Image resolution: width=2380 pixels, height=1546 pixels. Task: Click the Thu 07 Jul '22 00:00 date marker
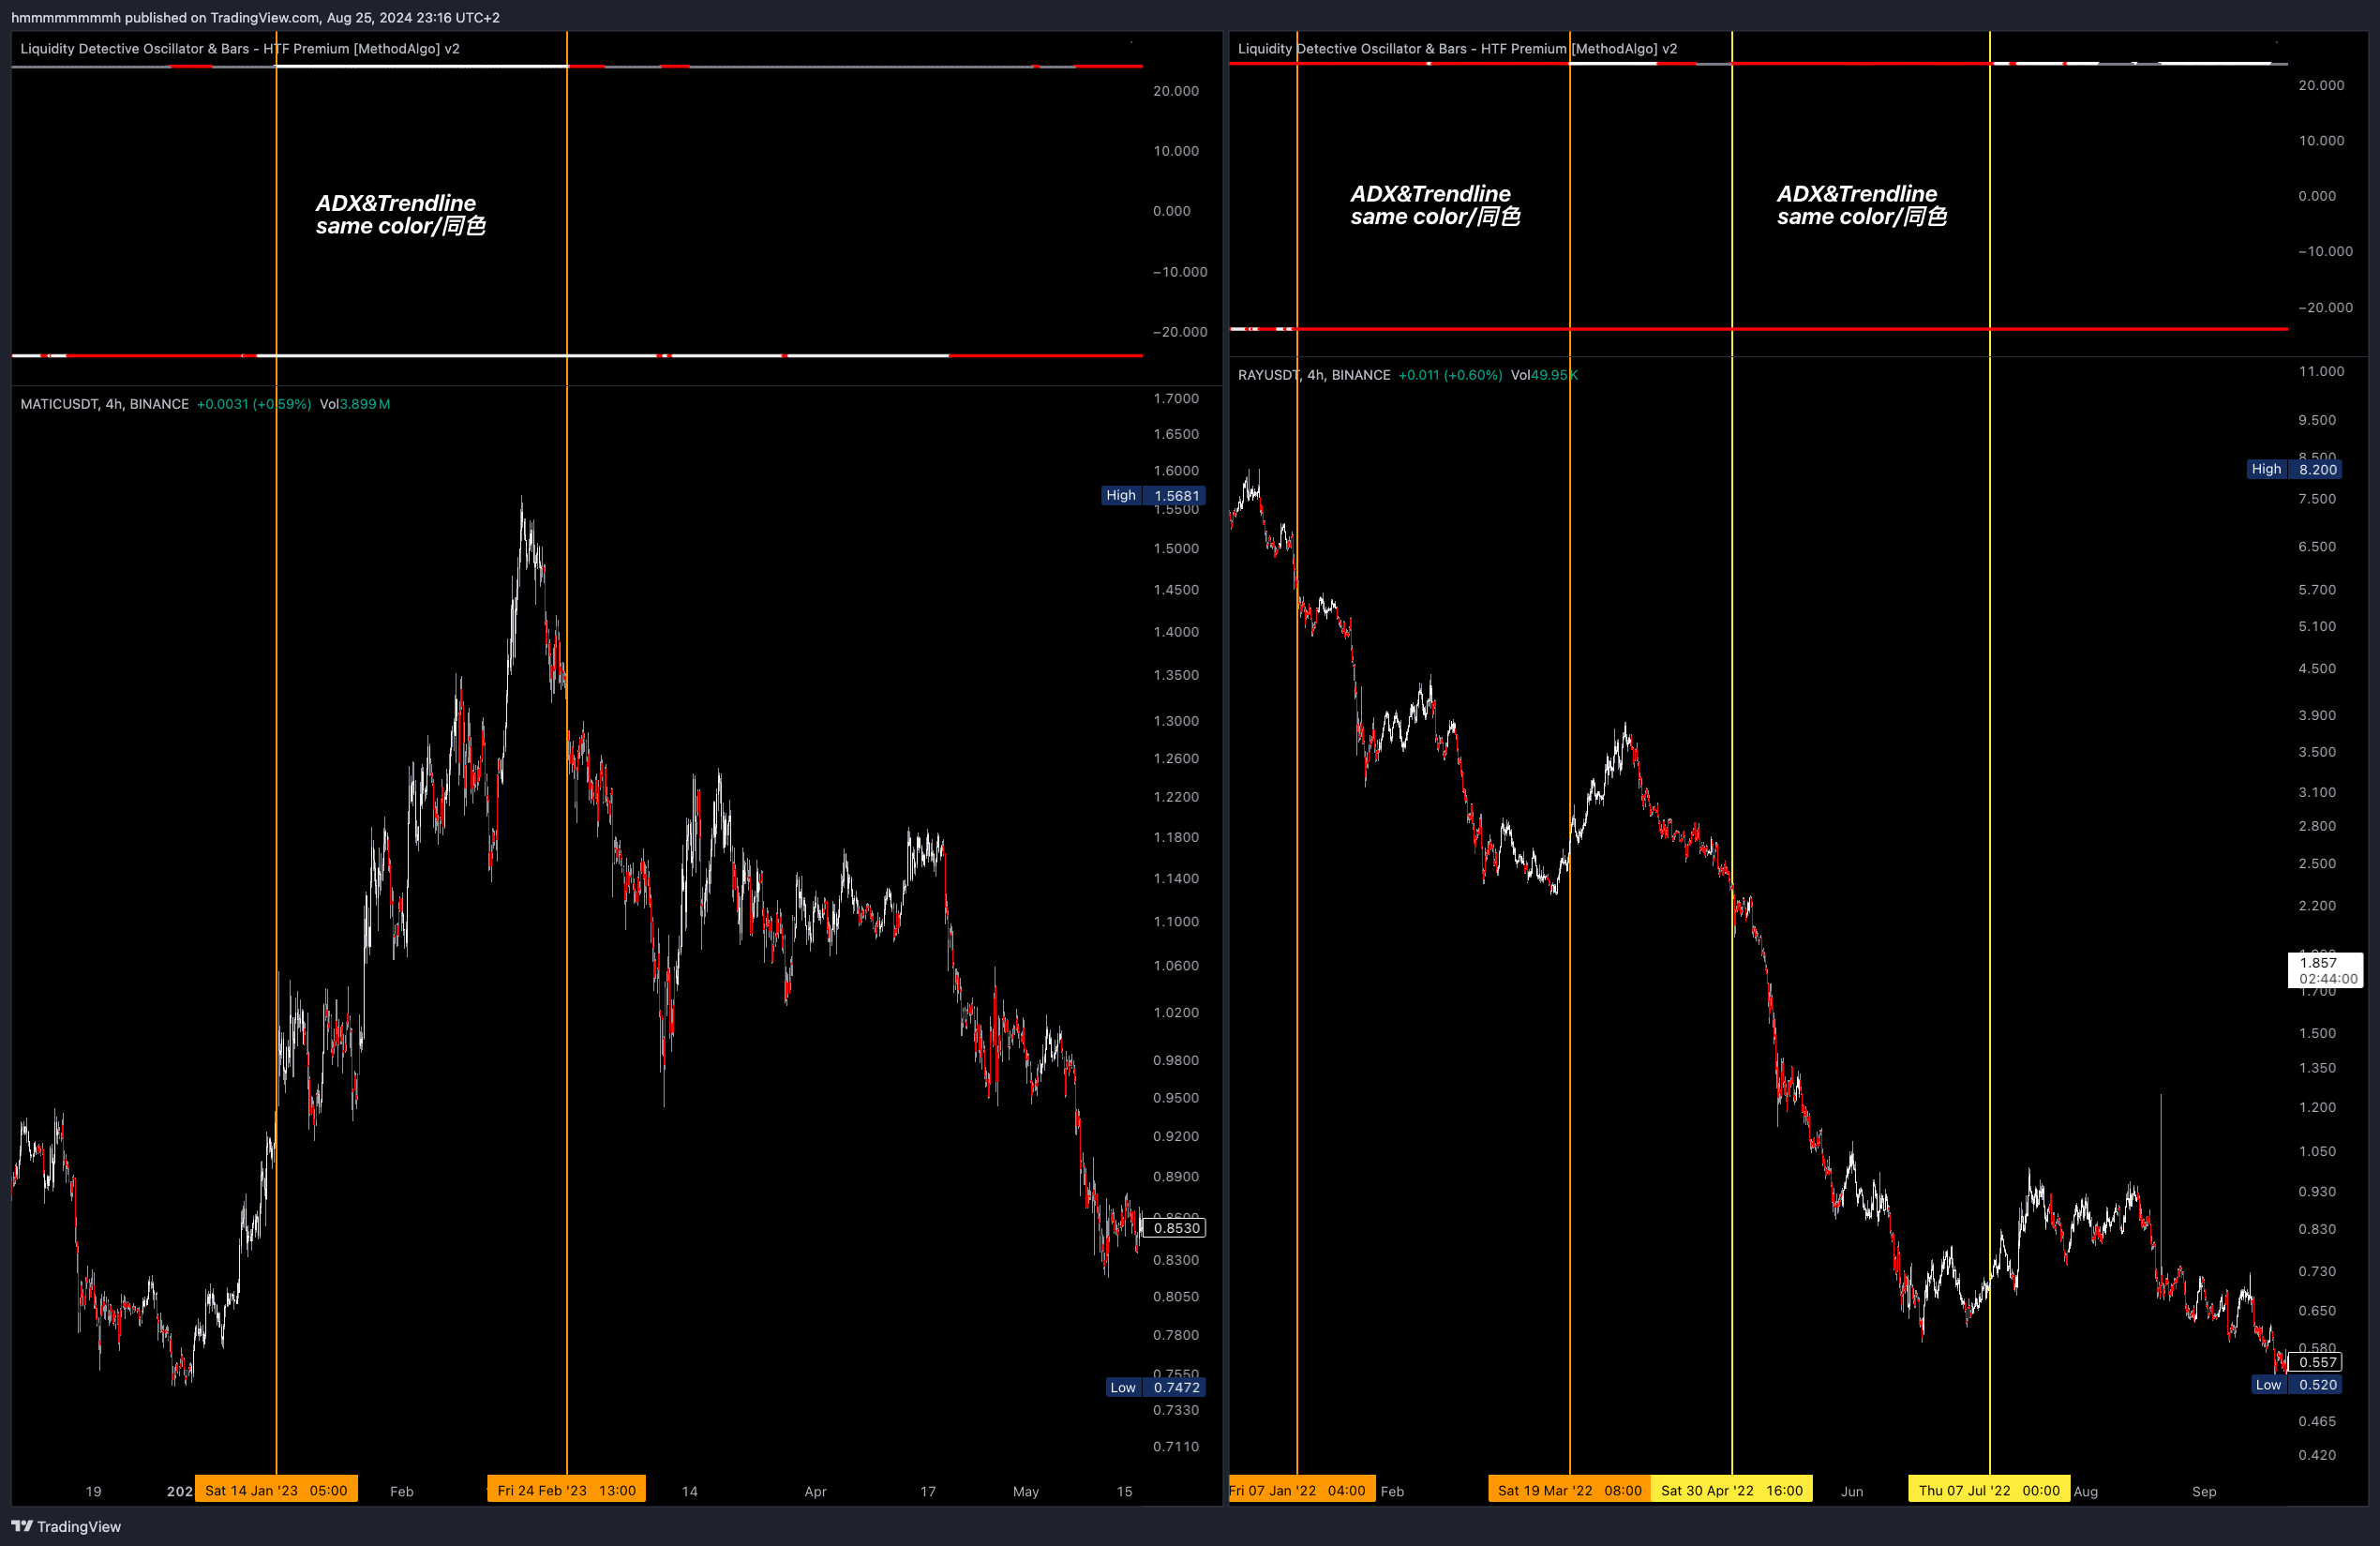1988,1490
